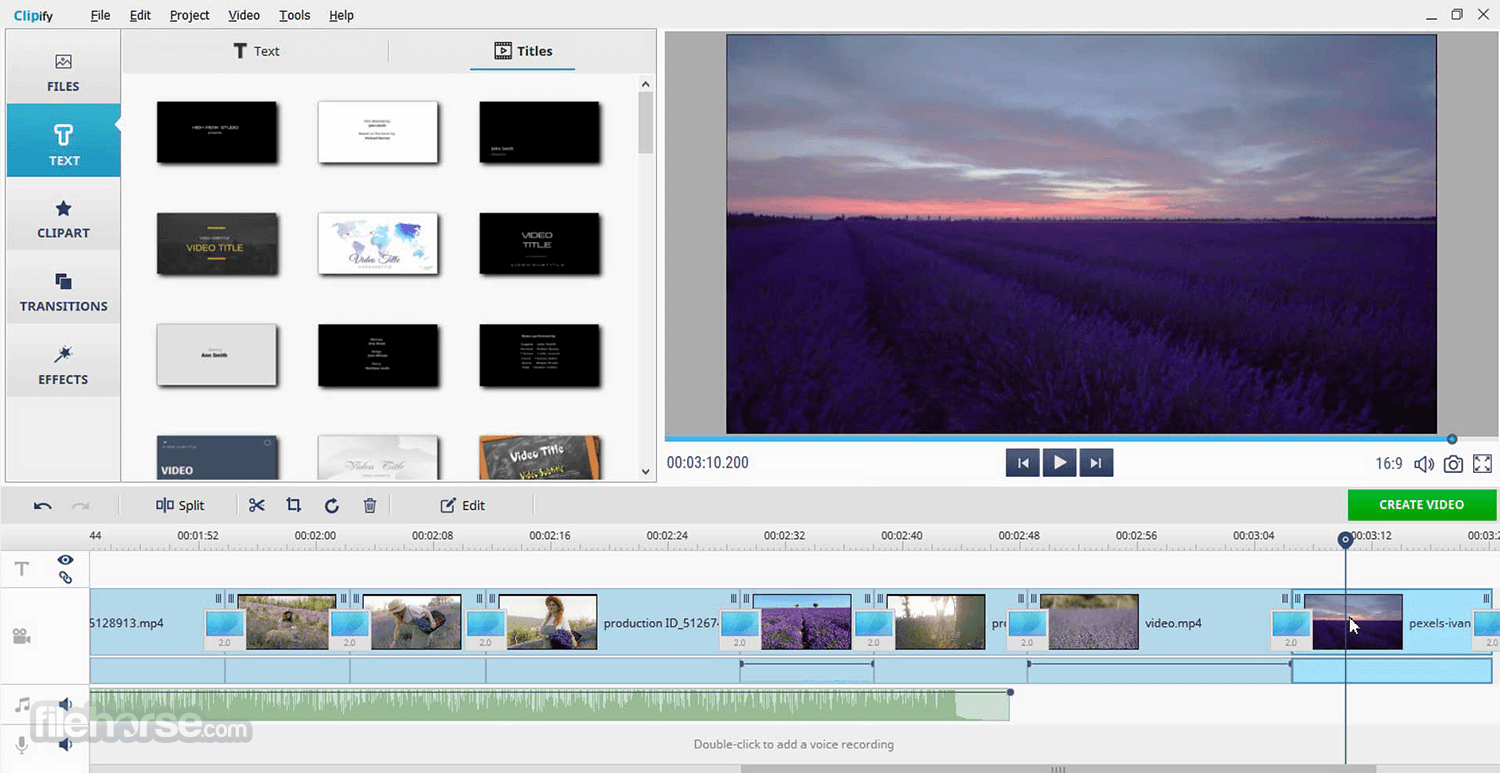Select the transition just before the pexels-ivan clip
The height and width of the screenshot is (773, 1500).
(1291, 630)
